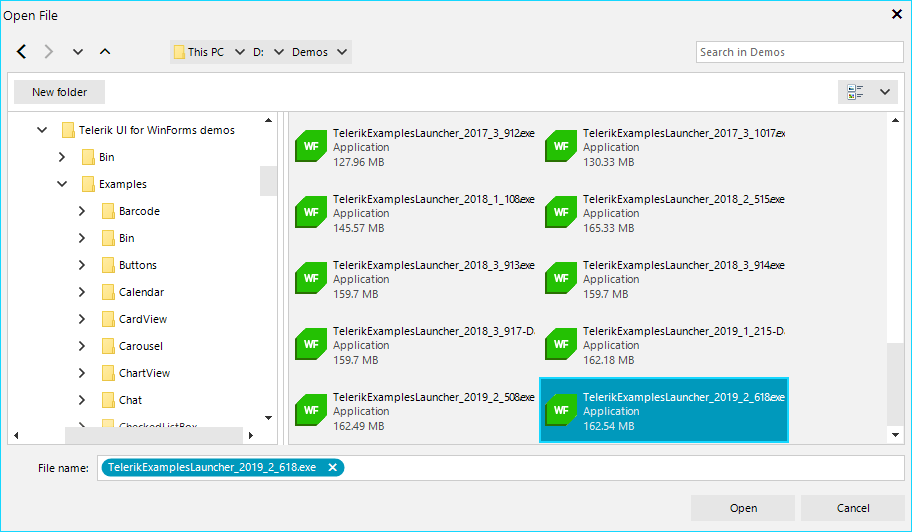Expand the Carousel folder node
The height and width of the screenshot is (532, 912).
coord(81,346)
